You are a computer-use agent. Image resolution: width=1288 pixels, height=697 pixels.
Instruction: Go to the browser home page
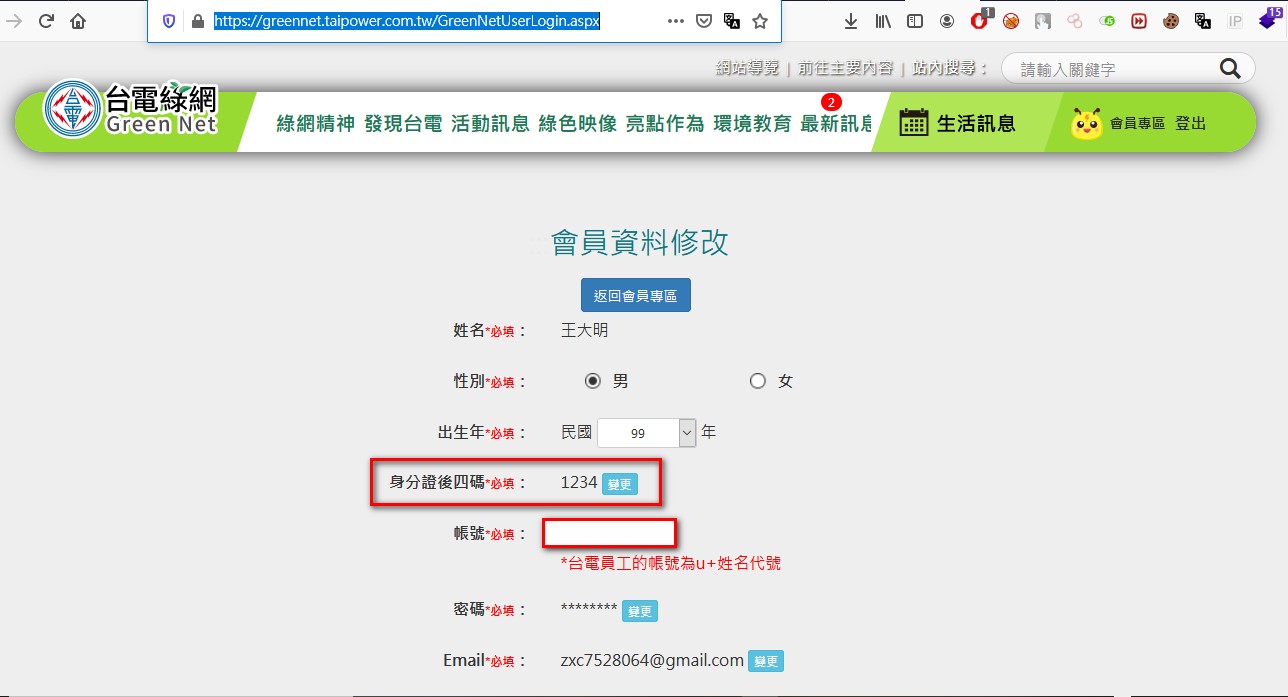click(78, 21)
